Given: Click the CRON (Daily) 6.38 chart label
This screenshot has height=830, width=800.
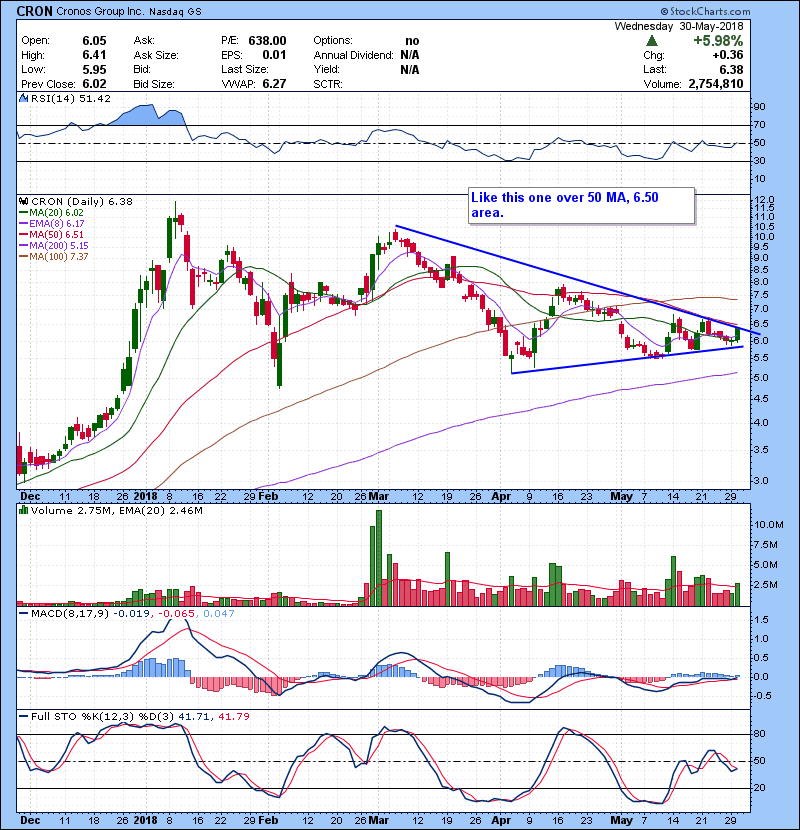Looking at the screenshot, I should tap(82, 201).
